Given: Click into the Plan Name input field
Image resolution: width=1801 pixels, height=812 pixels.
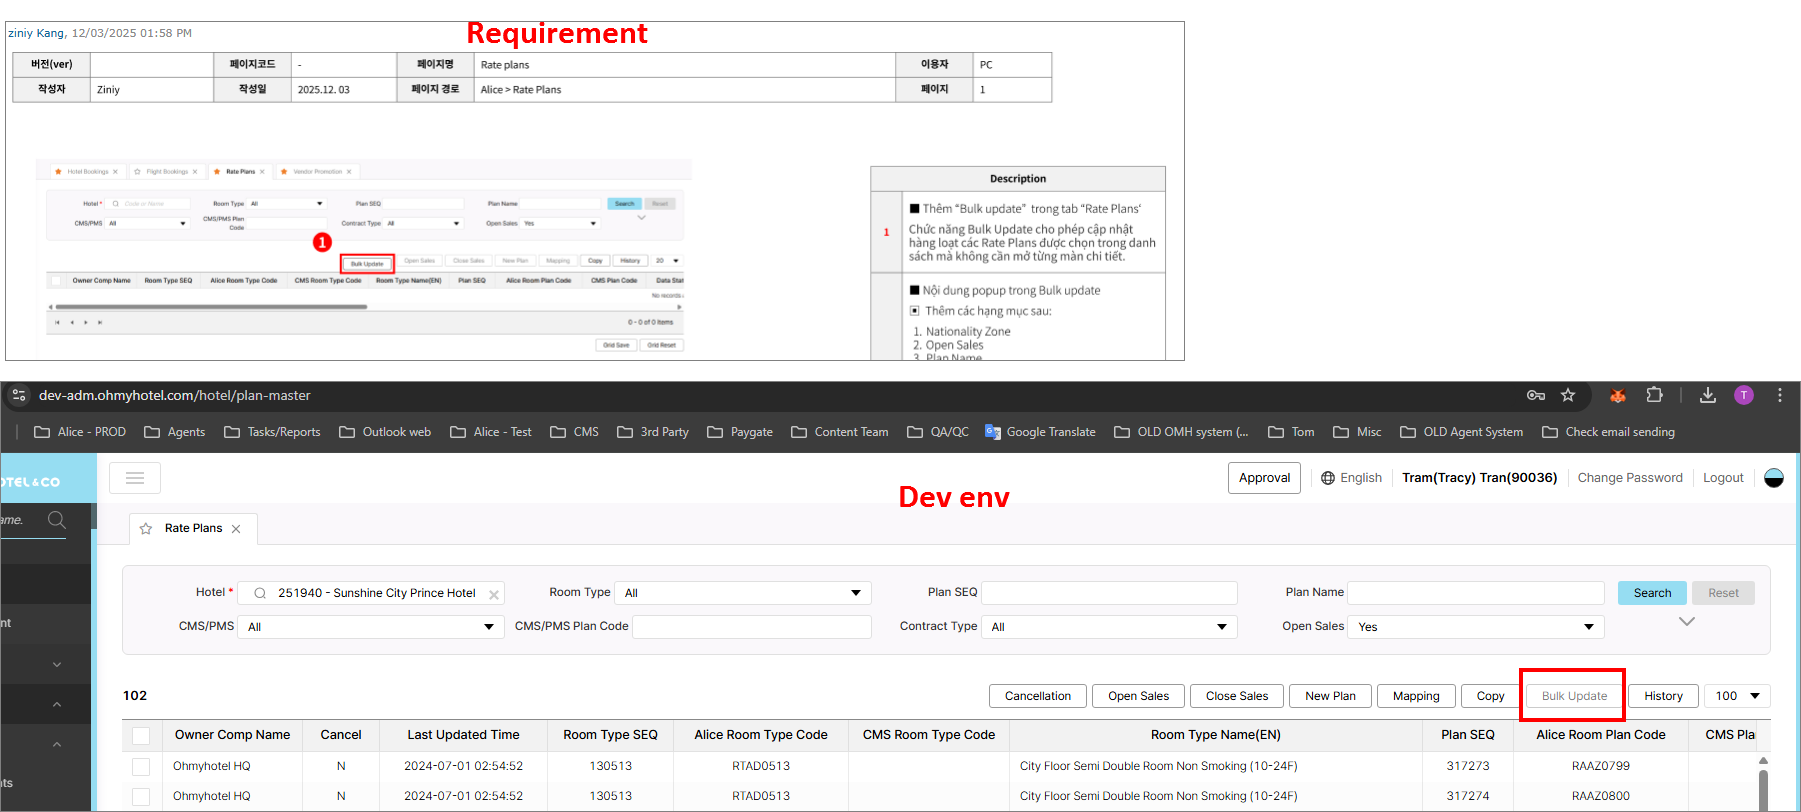Looking at the screenshot, I should tap(1475, 593).
